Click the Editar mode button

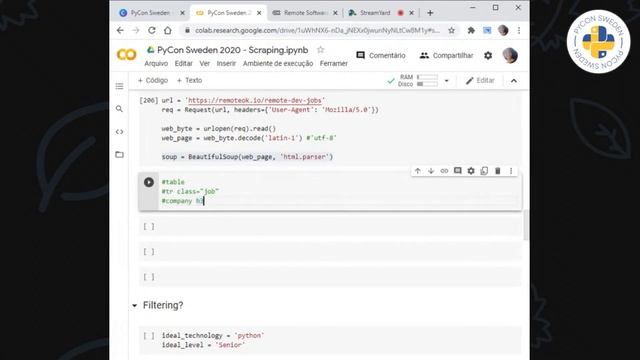click(480, 80)
